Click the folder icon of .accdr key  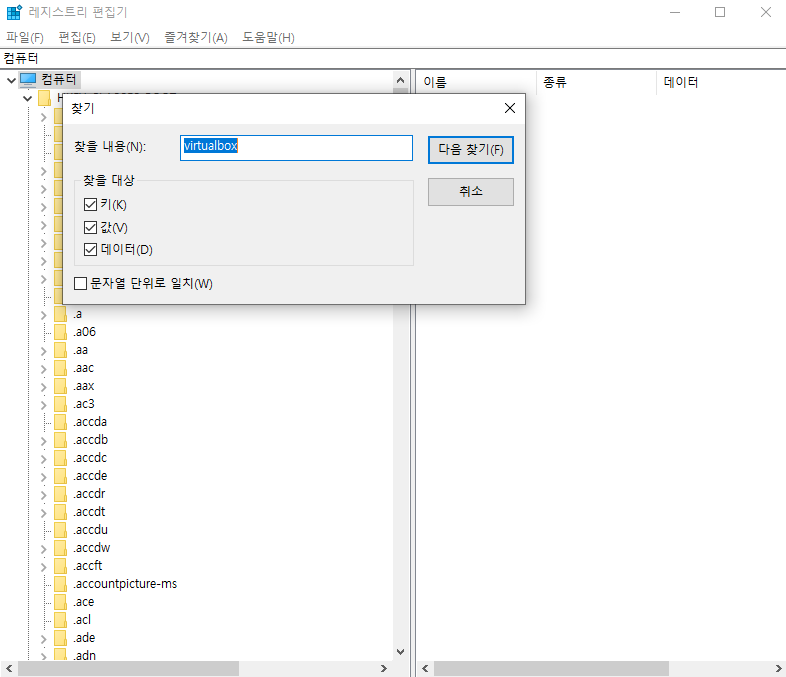coord(60,494)
